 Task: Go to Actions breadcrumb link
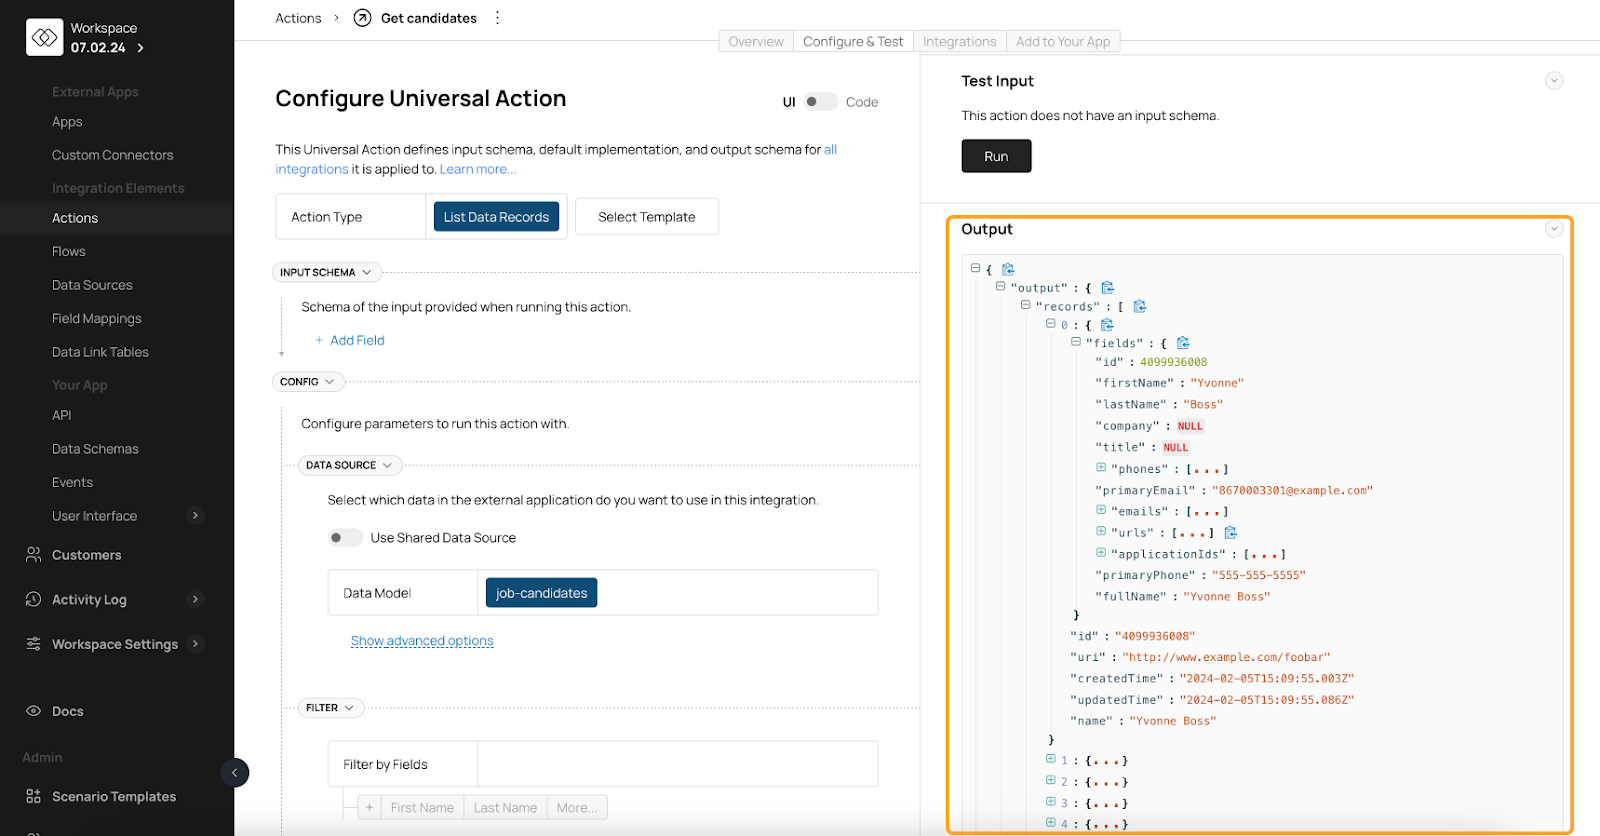point(298,18)
